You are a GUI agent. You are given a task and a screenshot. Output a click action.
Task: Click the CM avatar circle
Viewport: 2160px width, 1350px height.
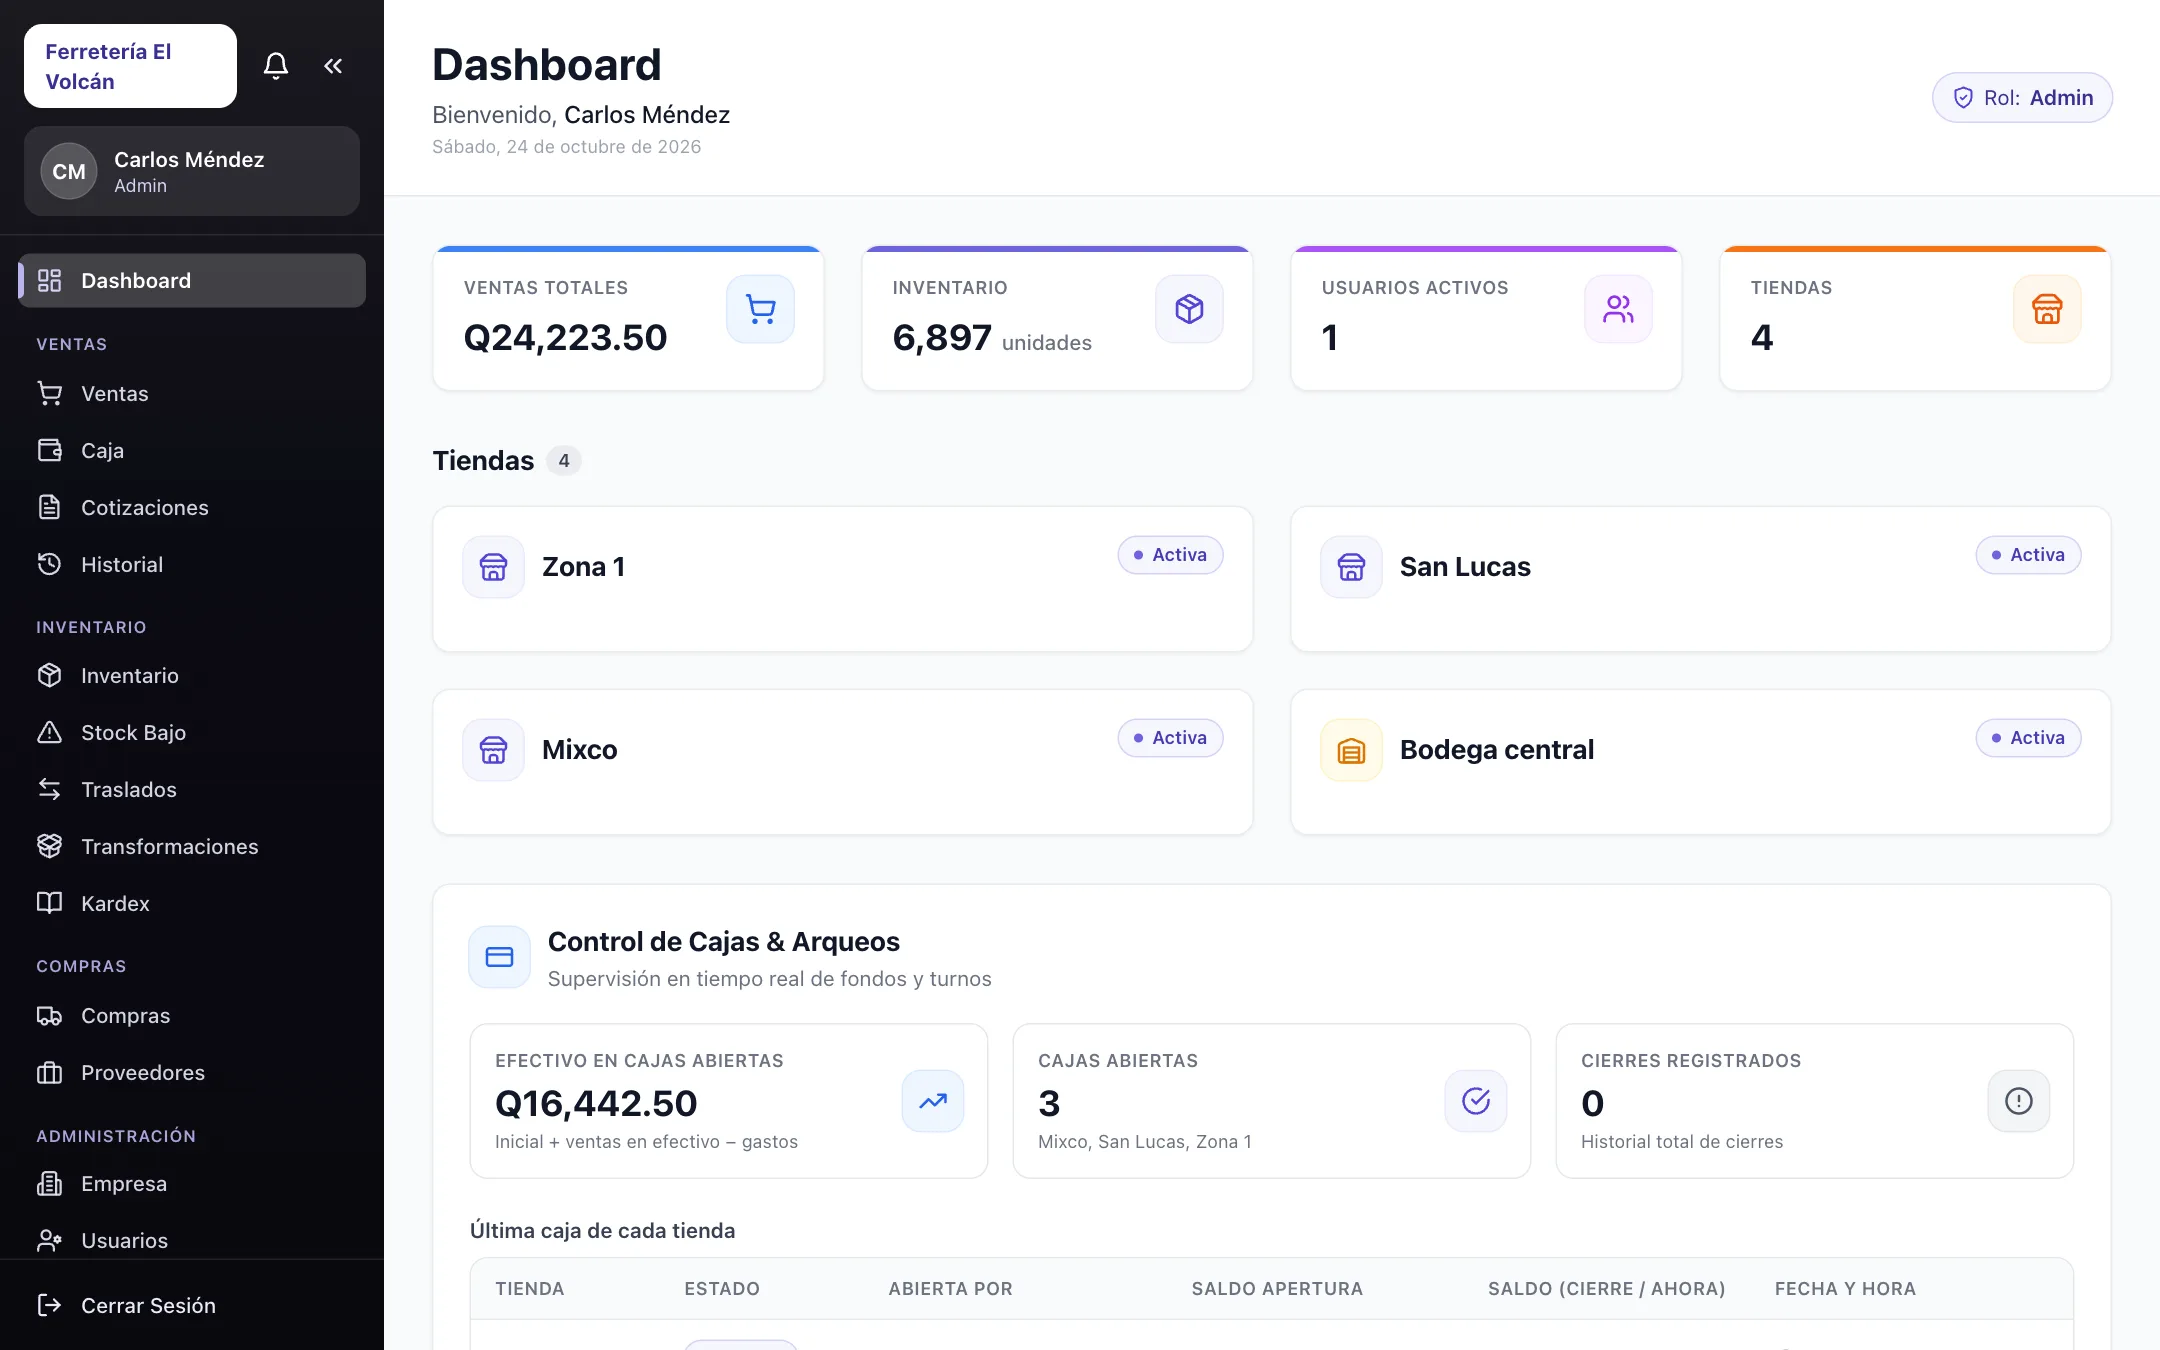[69, 171]
